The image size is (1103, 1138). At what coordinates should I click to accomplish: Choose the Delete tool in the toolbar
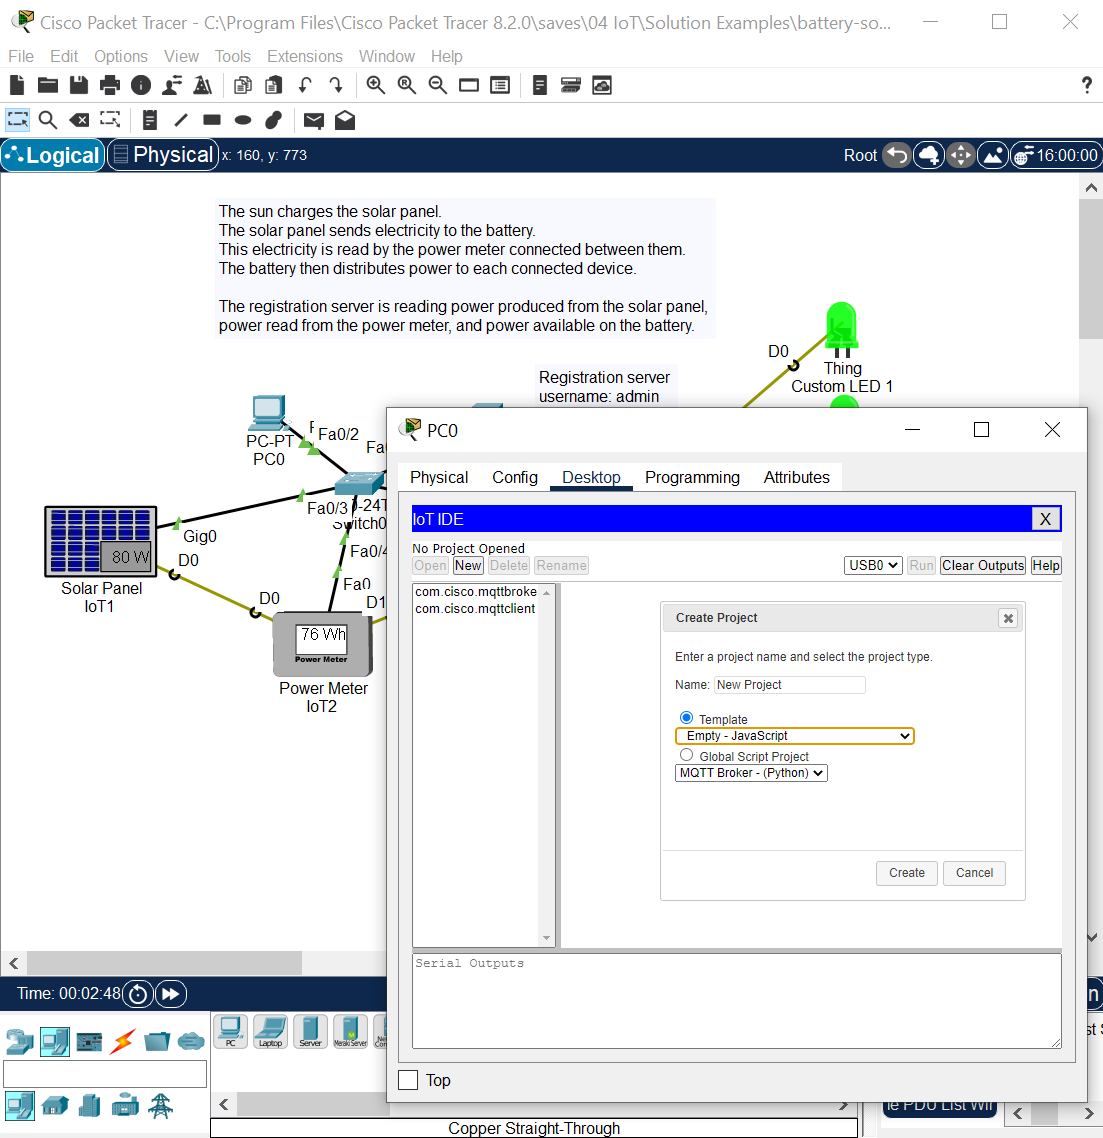pos(79,120)
